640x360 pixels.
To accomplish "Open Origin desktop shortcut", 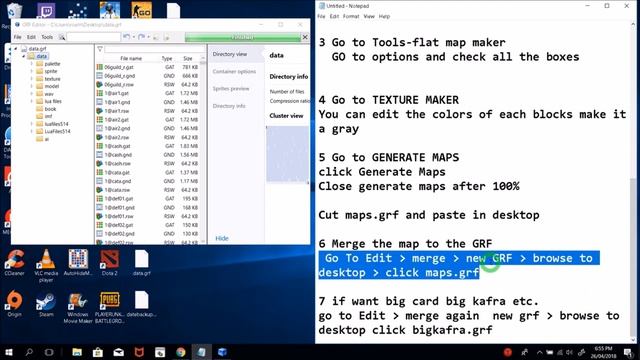I will pyautogui.click(x=14, y=304).
